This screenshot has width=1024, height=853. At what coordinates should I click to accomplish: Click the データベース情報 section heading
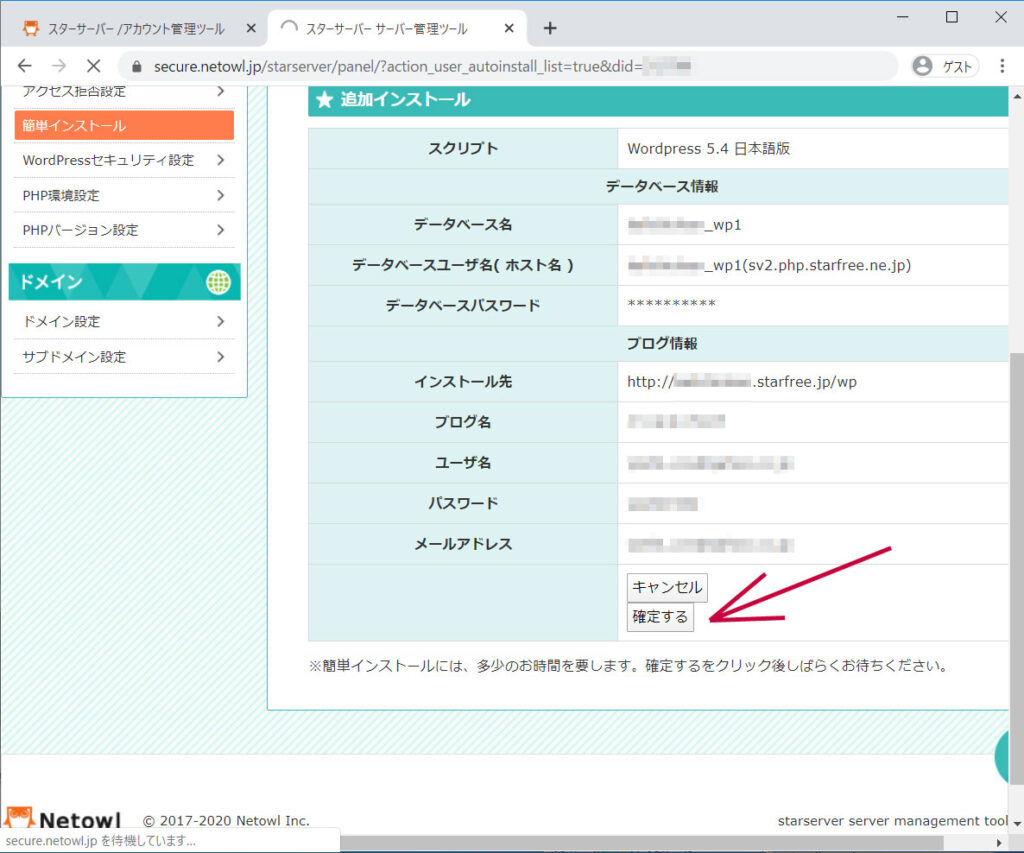[x=662, y=187]
